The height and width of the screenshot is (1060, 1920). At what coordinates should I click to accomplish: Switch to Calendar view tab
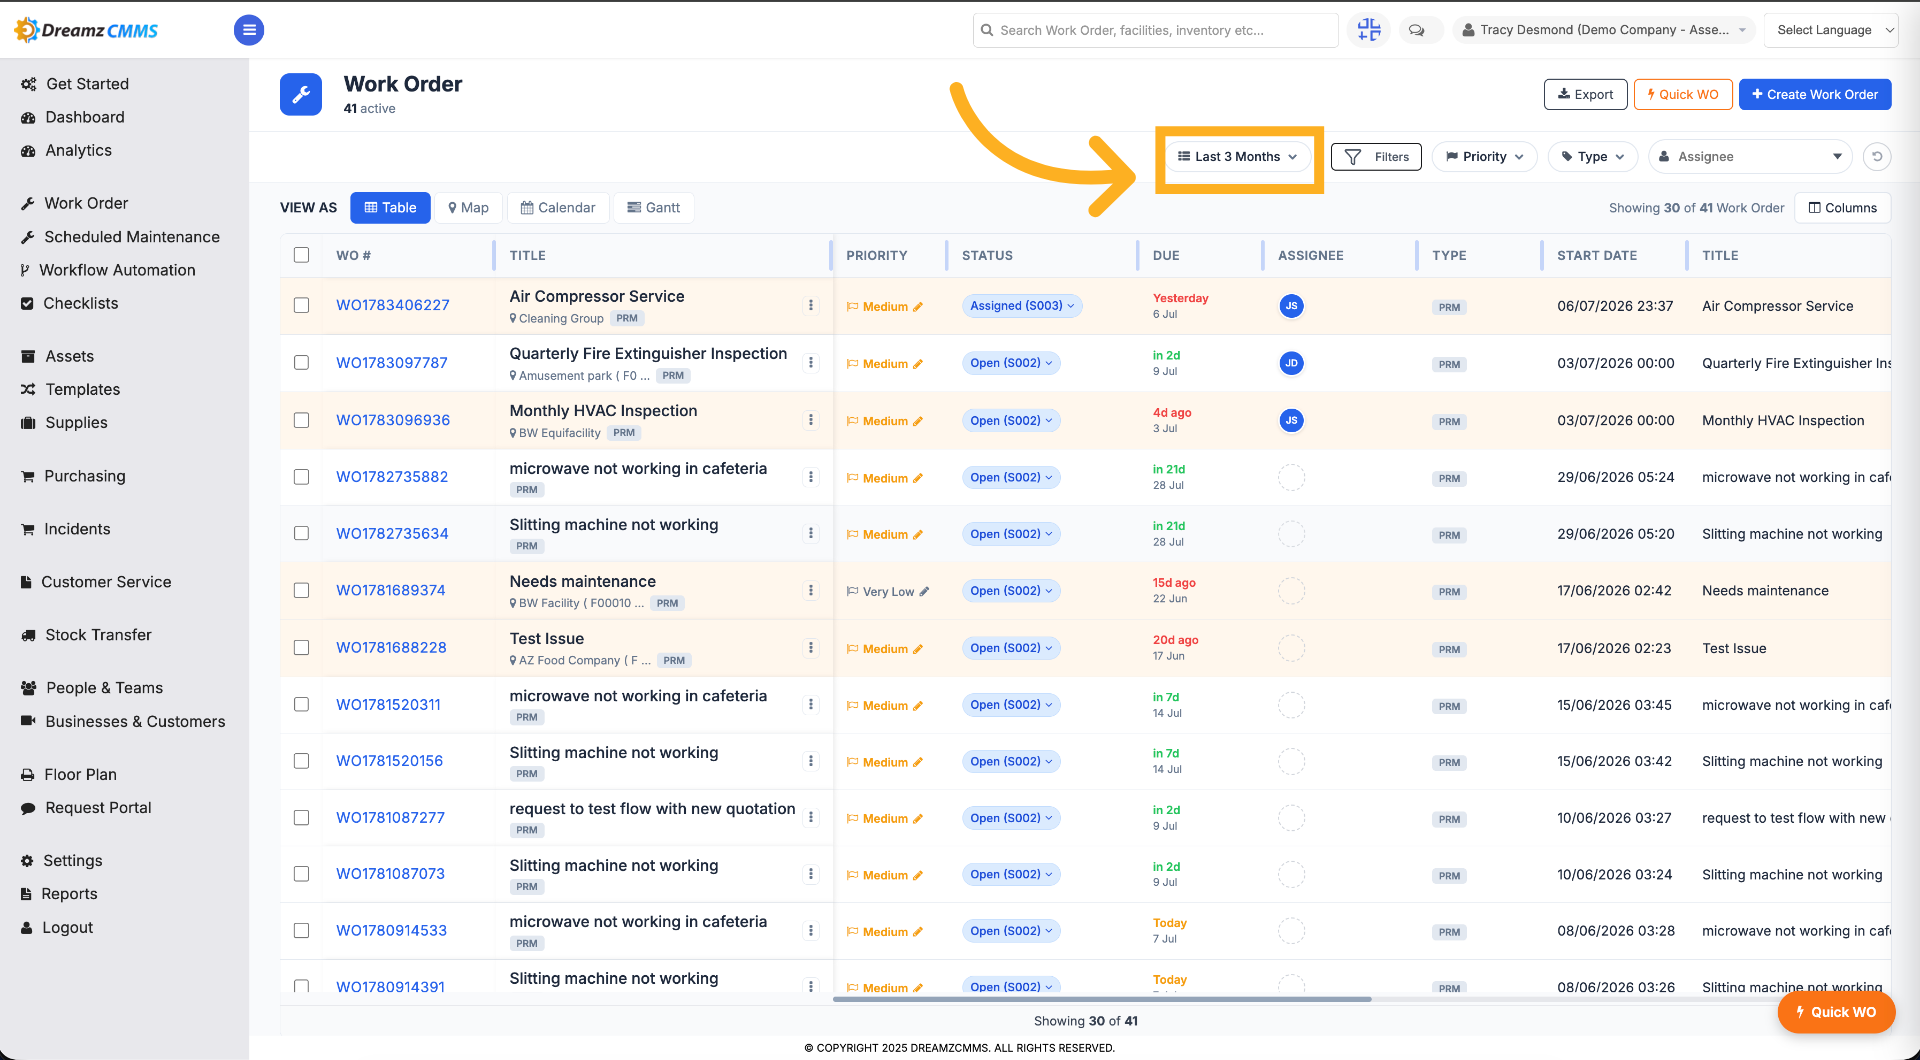pyautogui.click(x=558, y=208)
